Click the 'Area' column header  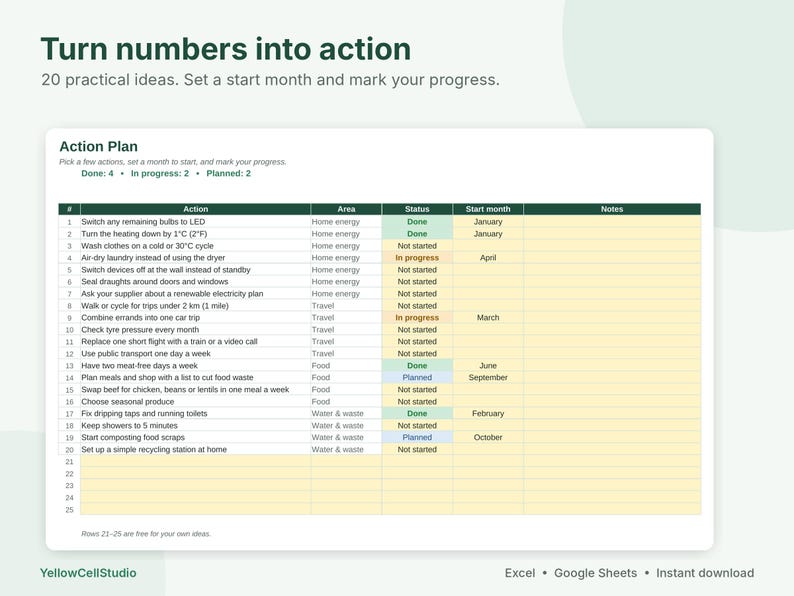pos(346,209)
